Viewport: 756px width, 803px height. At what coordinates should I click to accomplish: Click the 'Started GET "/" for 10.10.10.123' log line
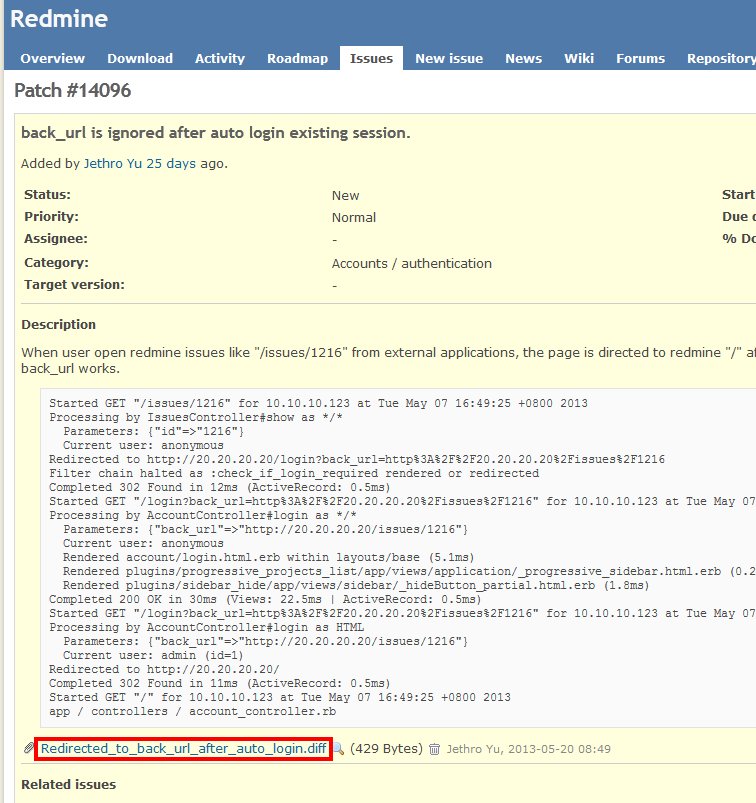click(280, 698)
